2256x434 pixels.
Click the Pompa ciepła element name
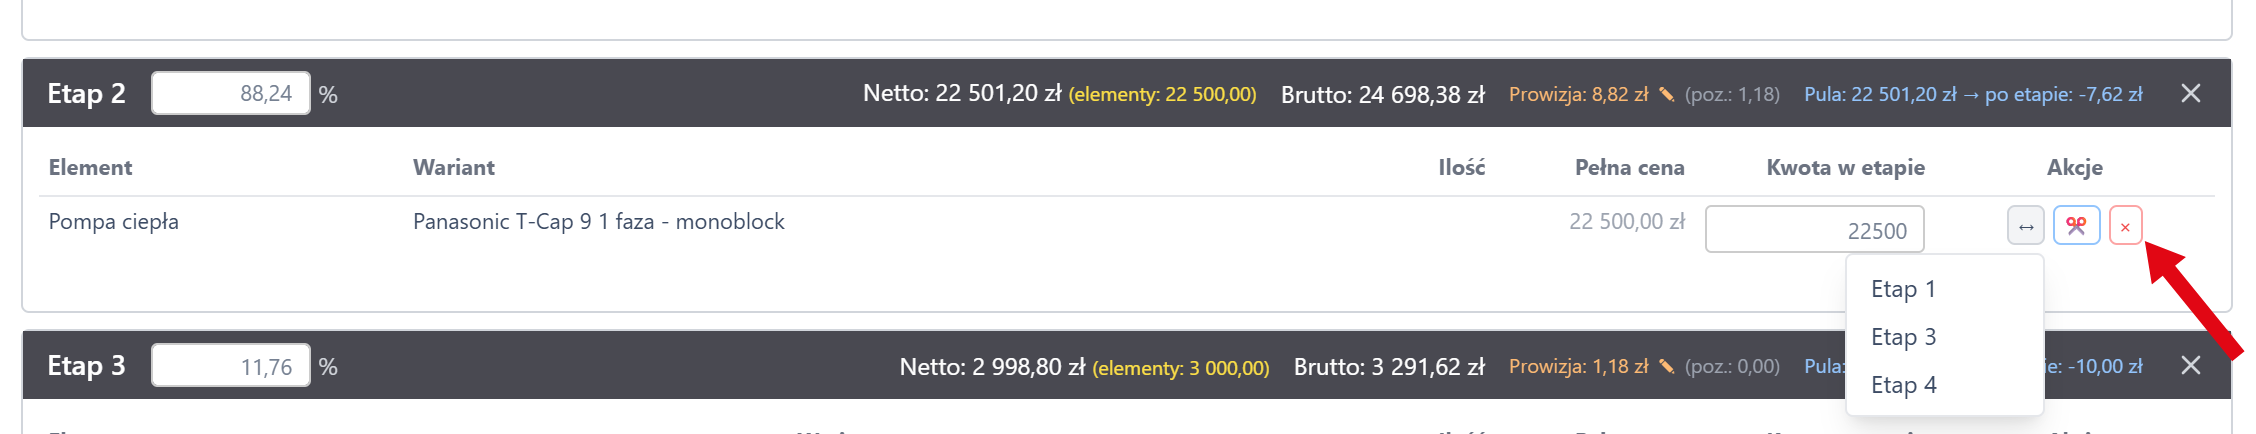[114, 221]
